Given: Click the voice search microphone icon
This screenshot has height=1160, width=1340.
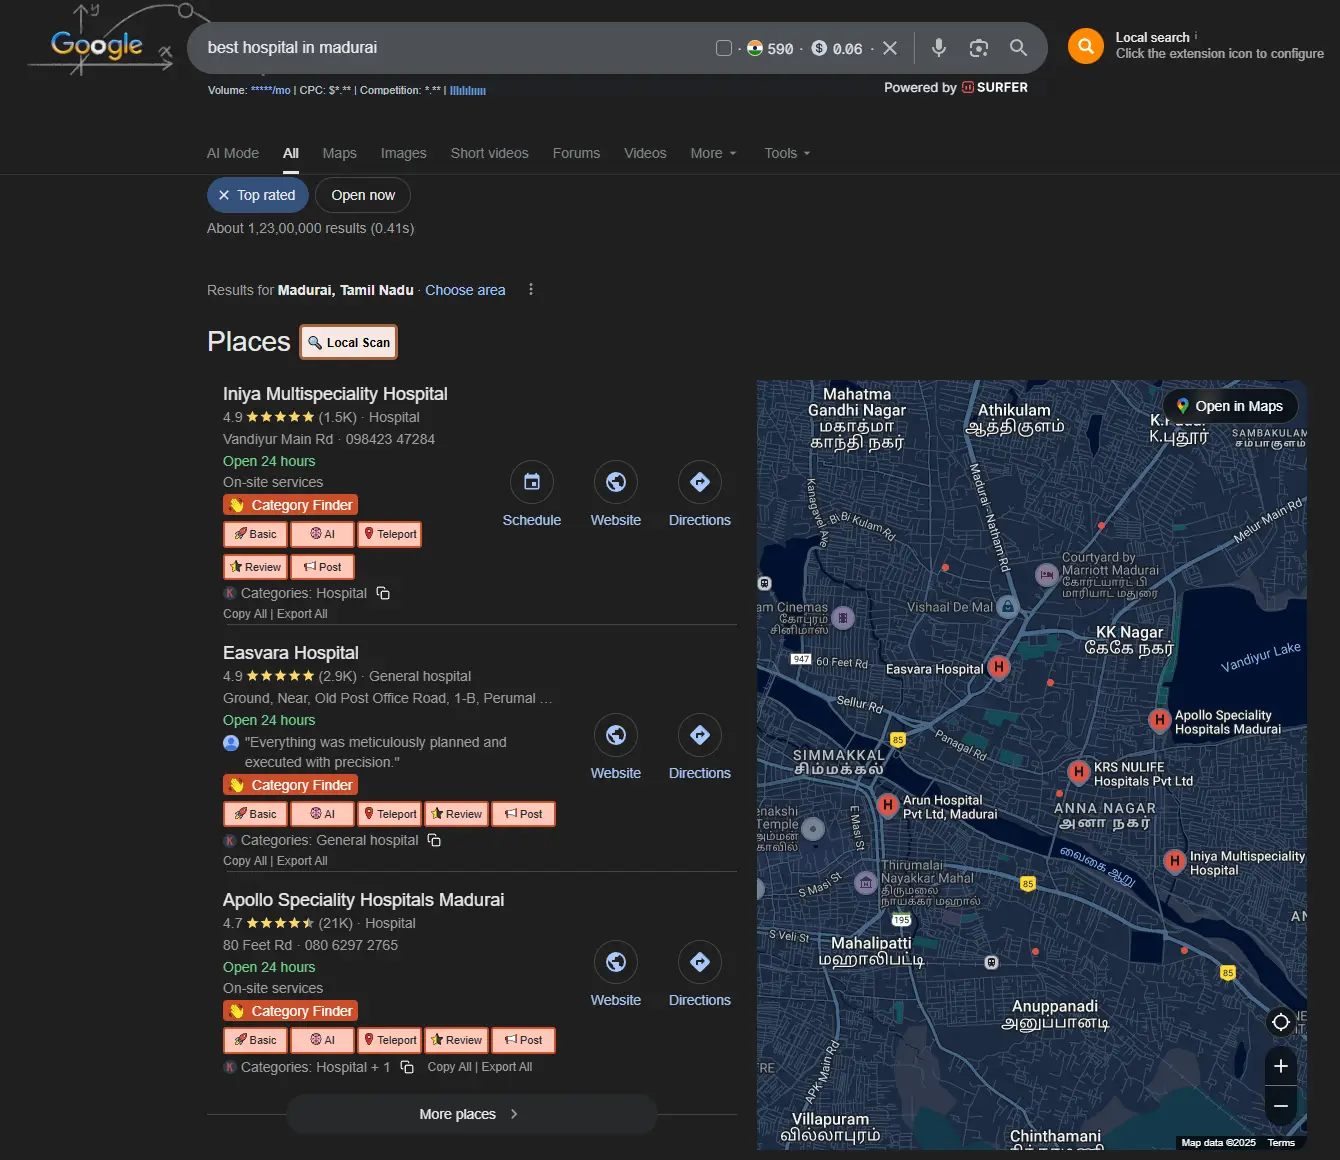Looking at the screenshot, I should 938,48.
